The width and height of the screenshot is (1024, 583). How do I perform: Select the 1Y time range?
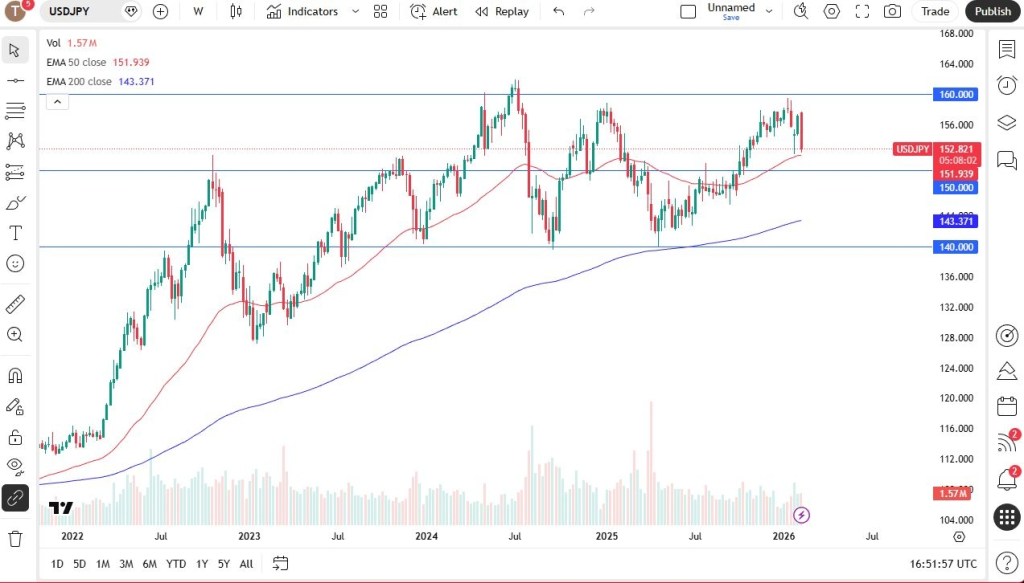tap(202, 564)
